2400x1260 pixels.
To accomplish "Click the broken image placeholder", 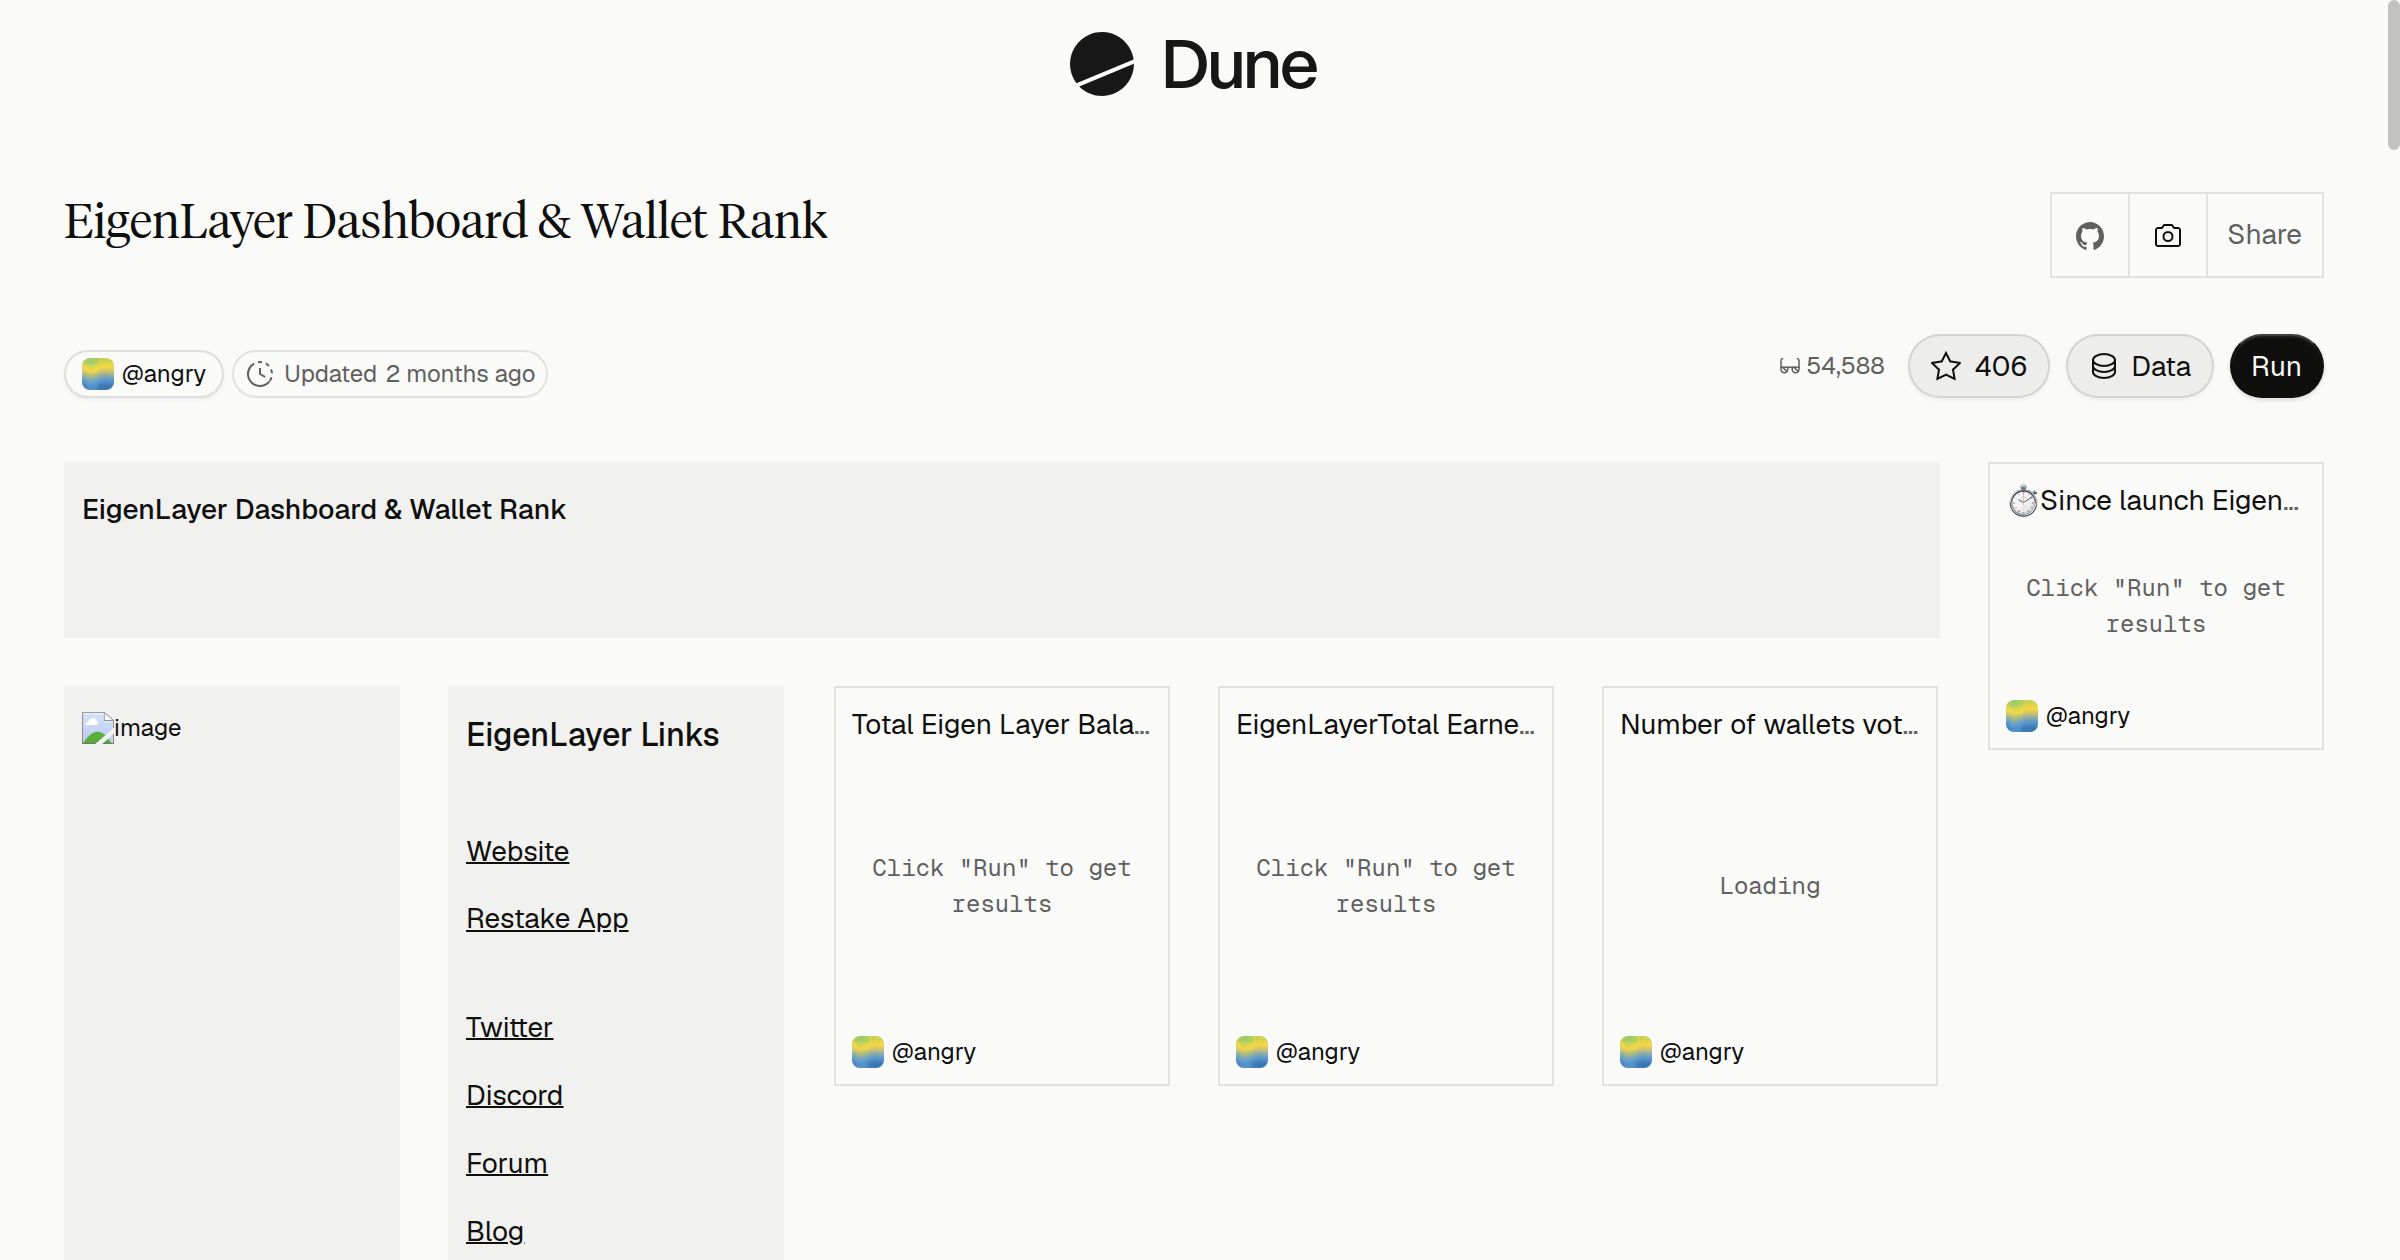I will tap(131, 728).
